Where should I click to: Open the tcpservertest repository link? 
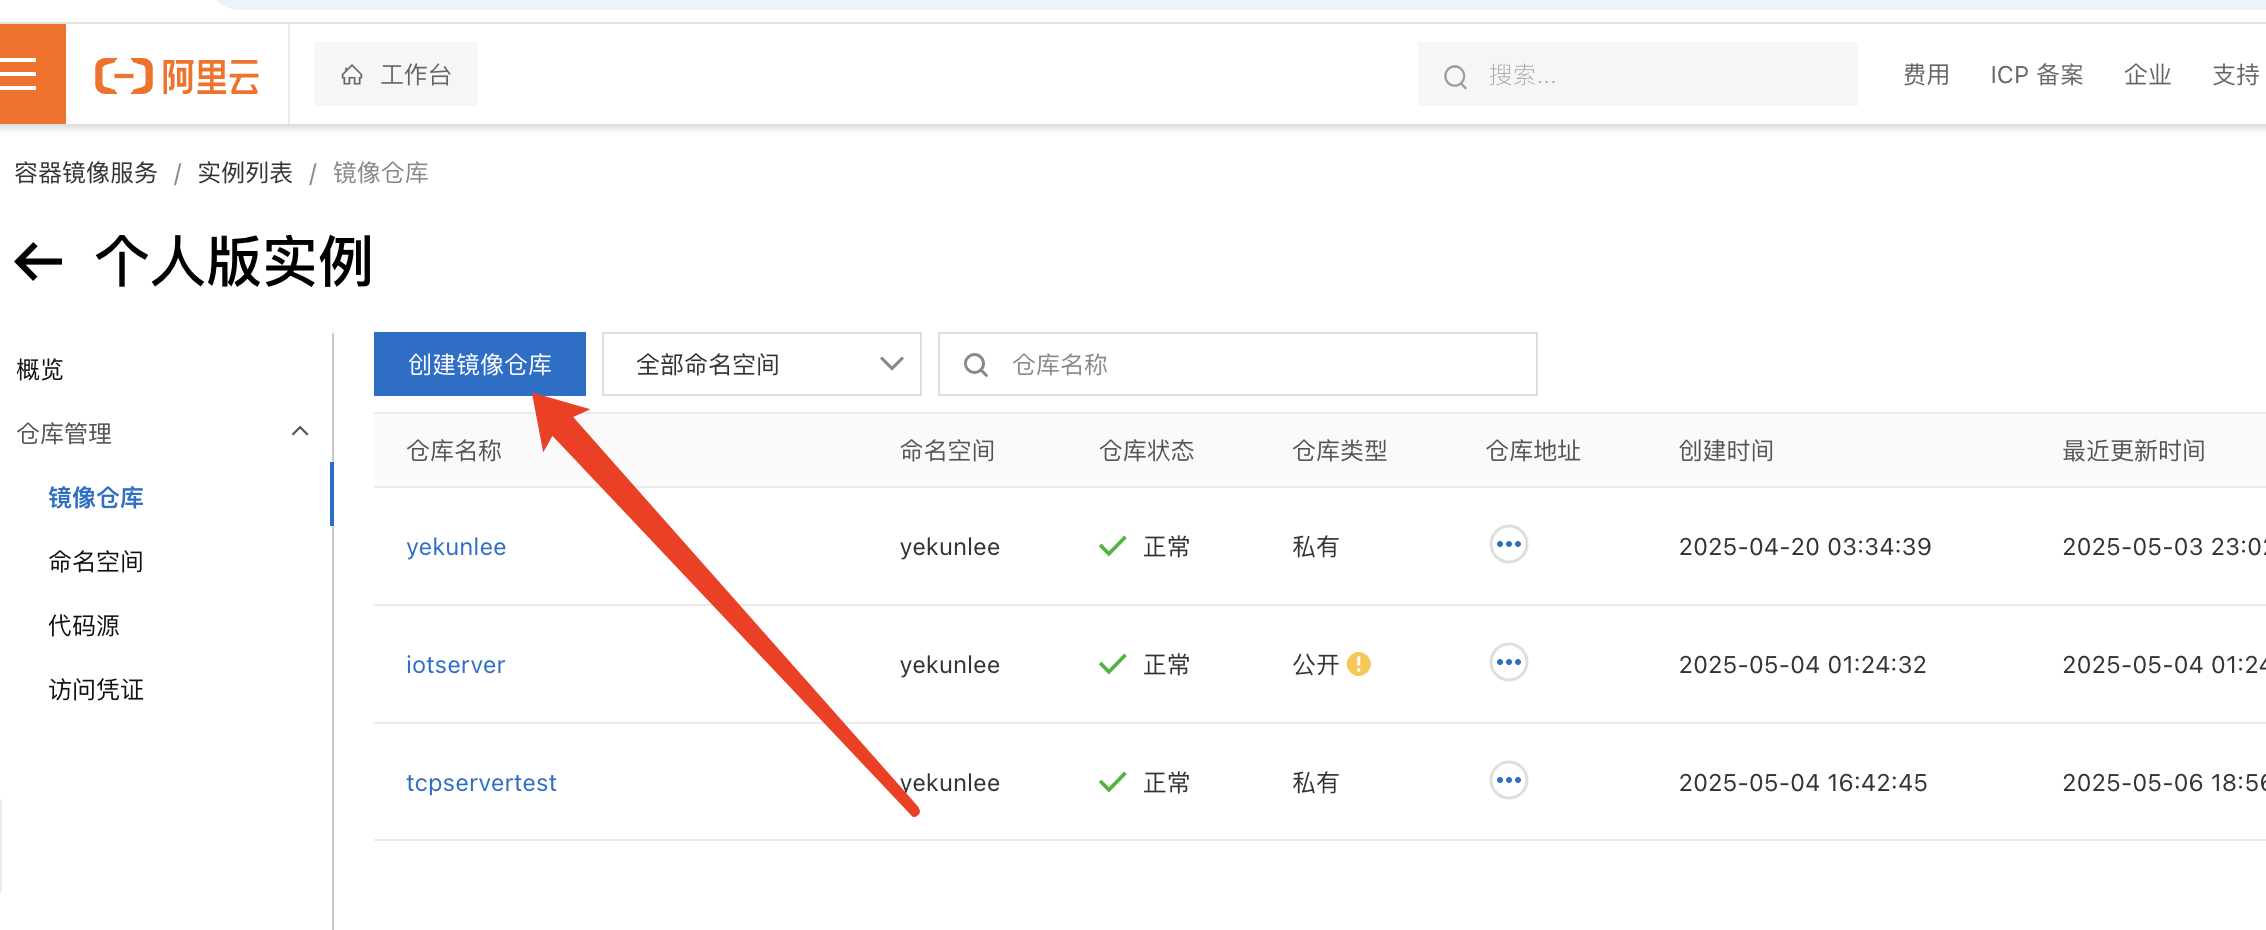[x=481, y=783]
